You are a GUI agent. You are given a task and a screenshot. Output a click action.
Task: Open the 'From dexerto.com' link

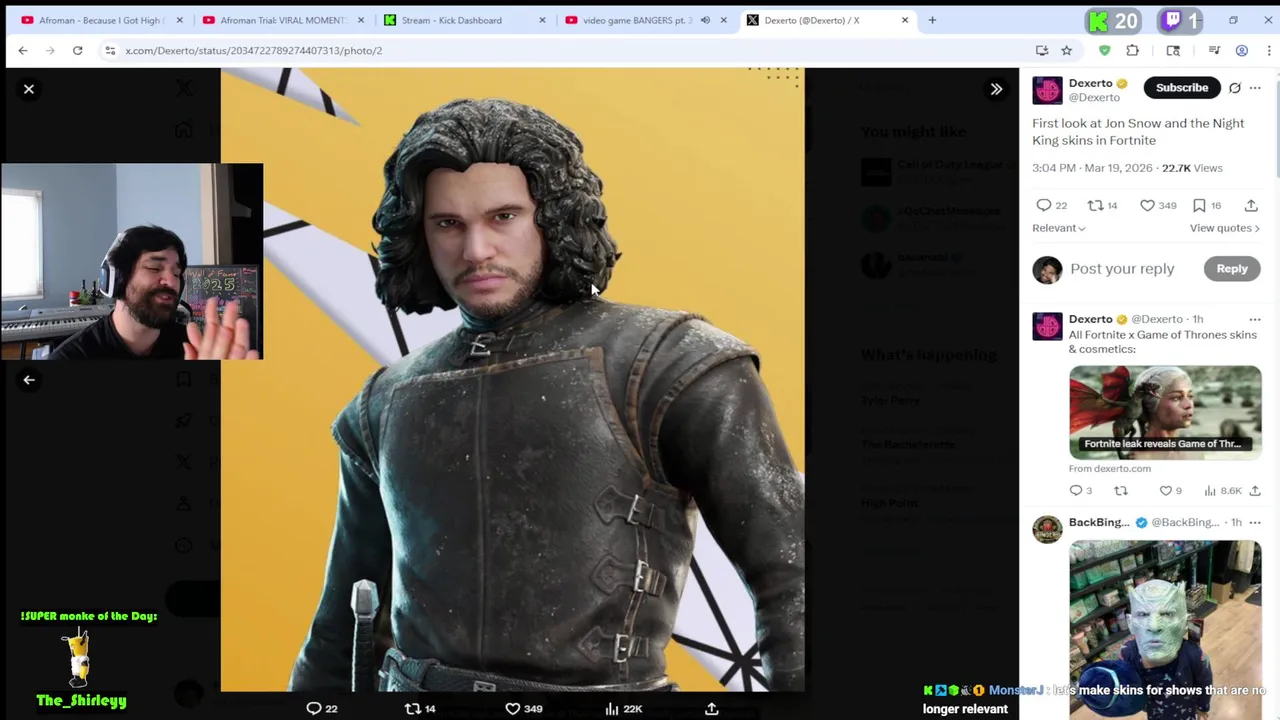(1110, 468)
